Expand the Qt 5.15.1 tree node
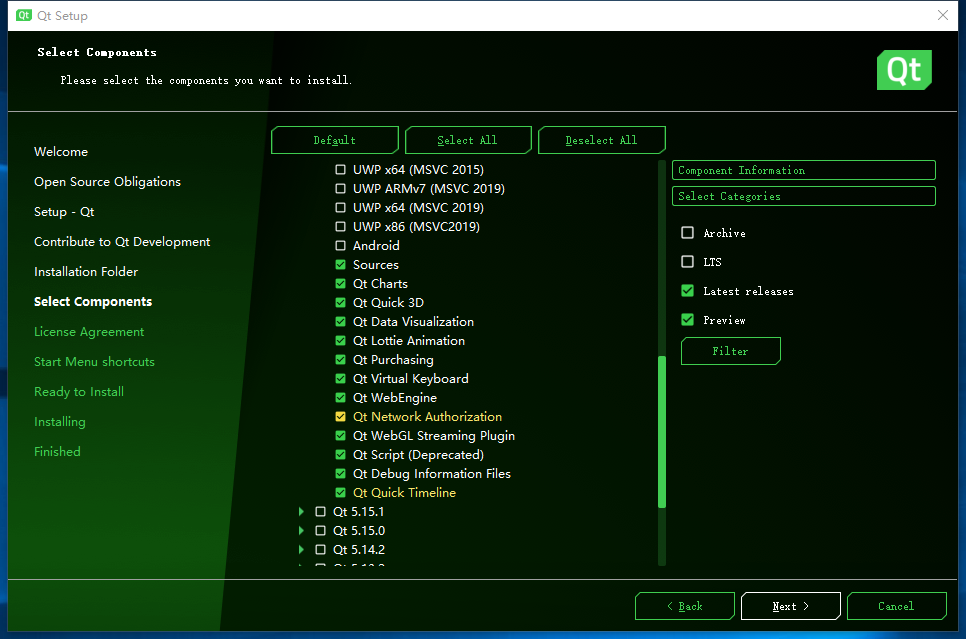The width and height of the screenshot is (966, 639). (301, 511)
